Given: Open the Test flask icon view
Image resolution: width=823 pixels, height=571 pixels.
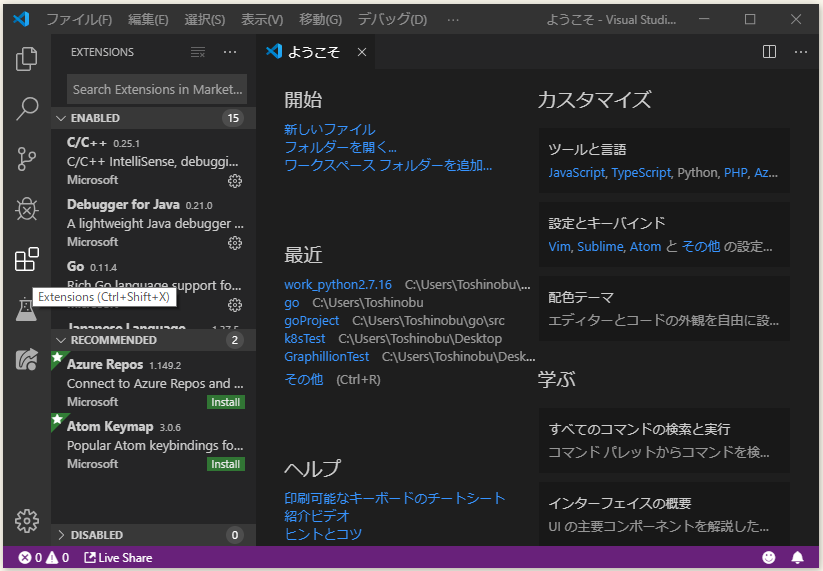Looking at the screenshot, I should click(26, 309).
